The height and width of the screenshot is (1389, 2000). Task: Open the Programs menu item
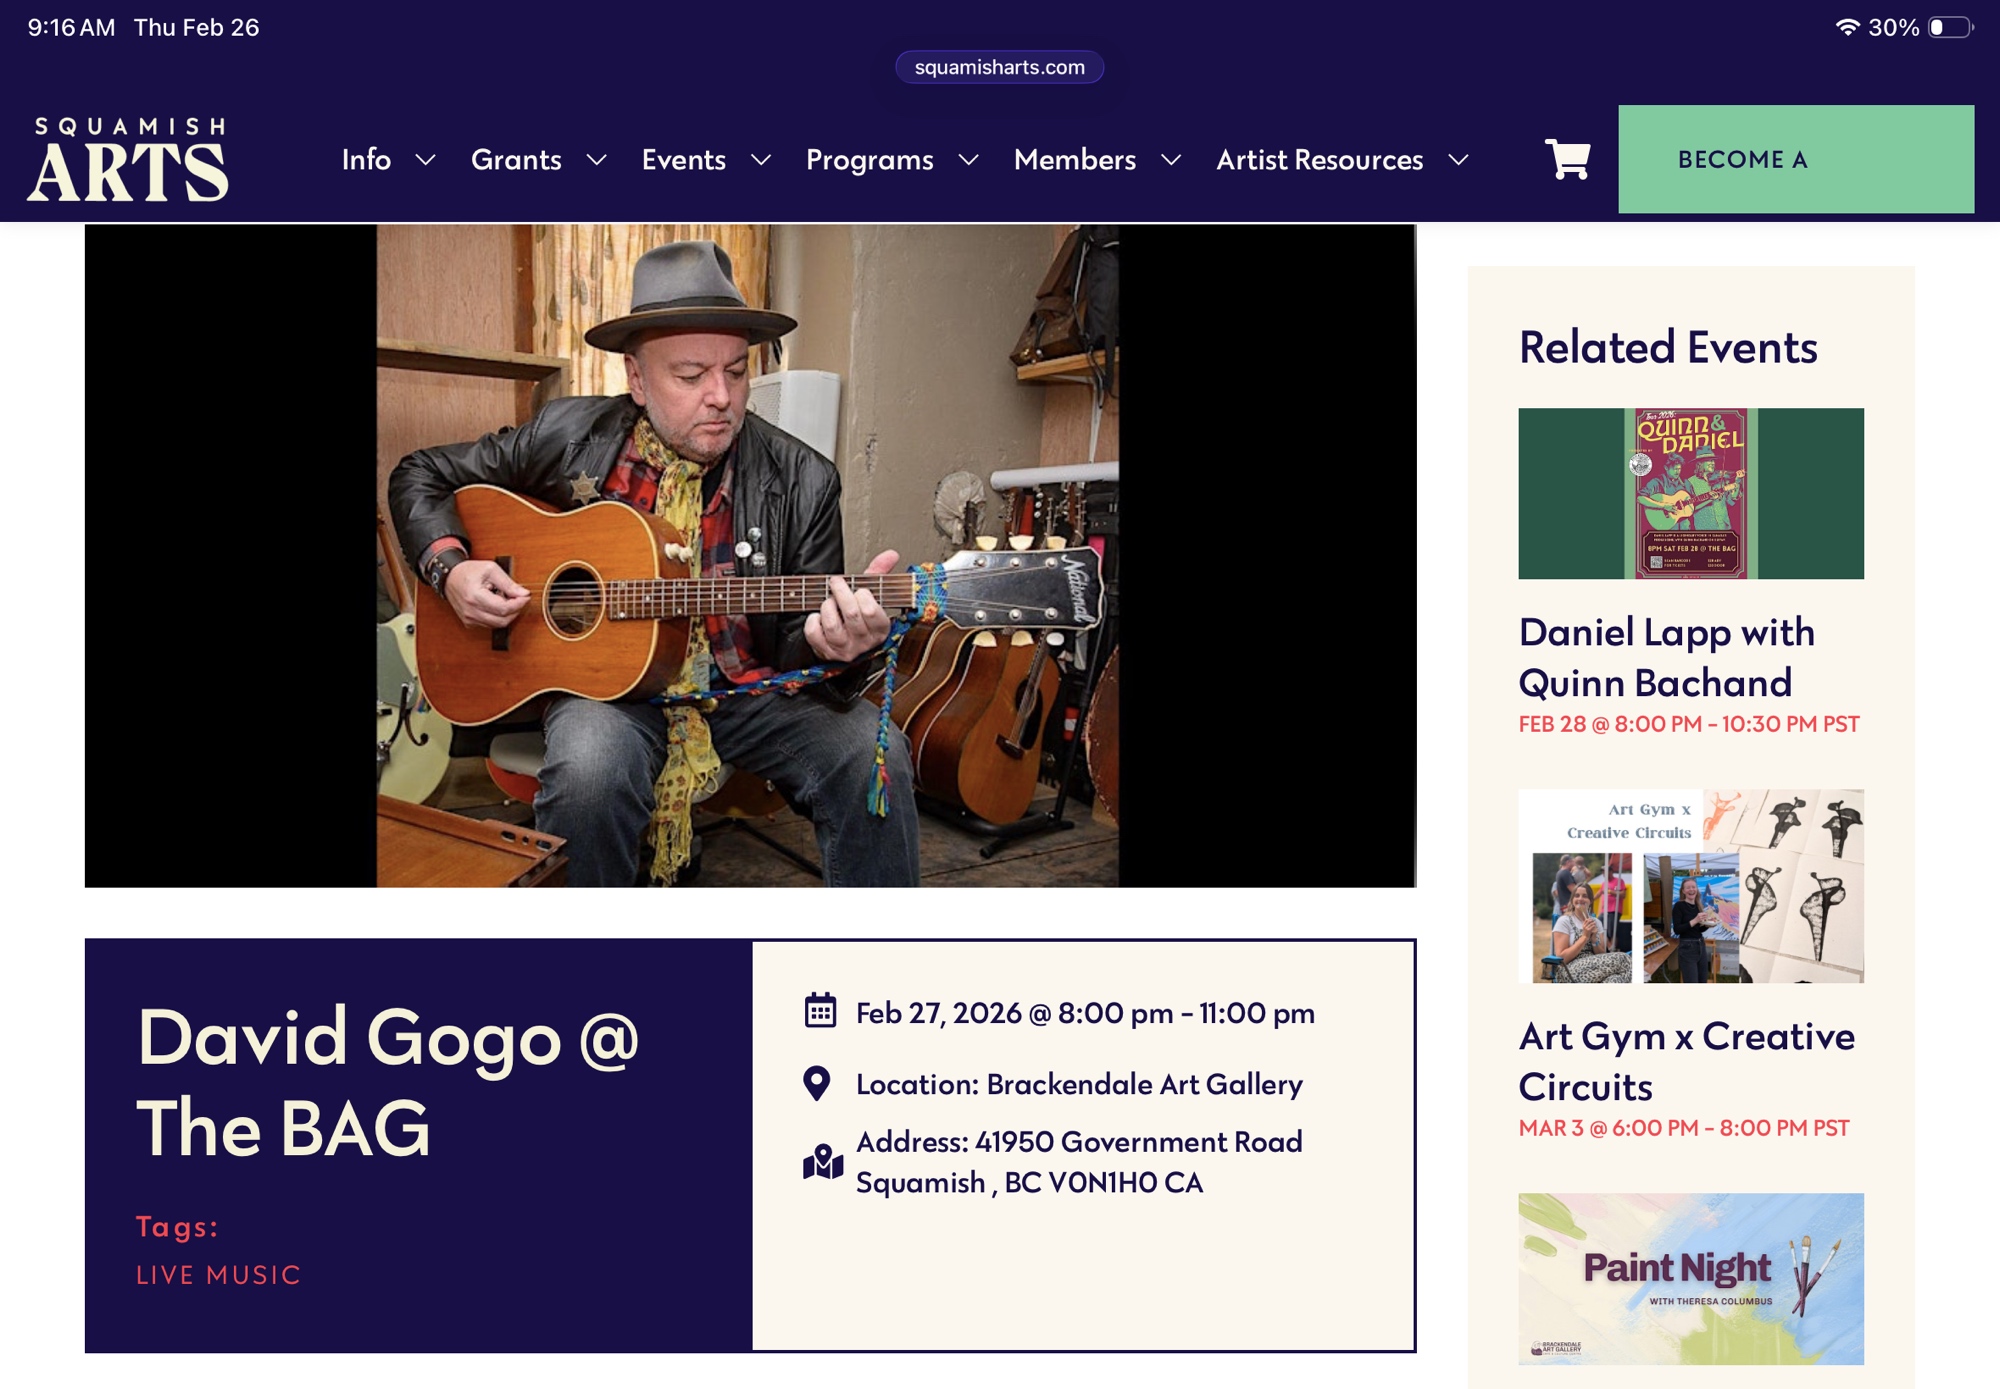(x=869, y=160)
